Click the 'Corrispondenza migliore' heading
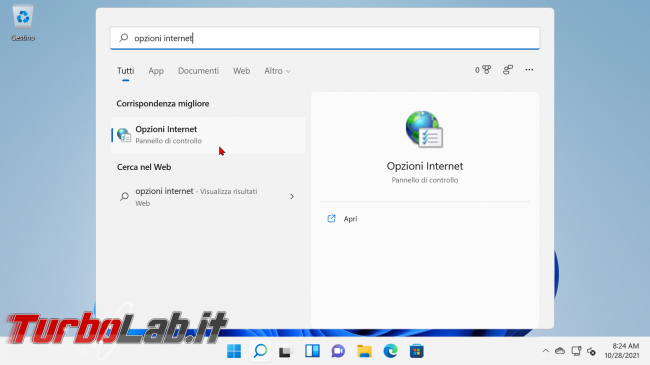 (162, 104)
